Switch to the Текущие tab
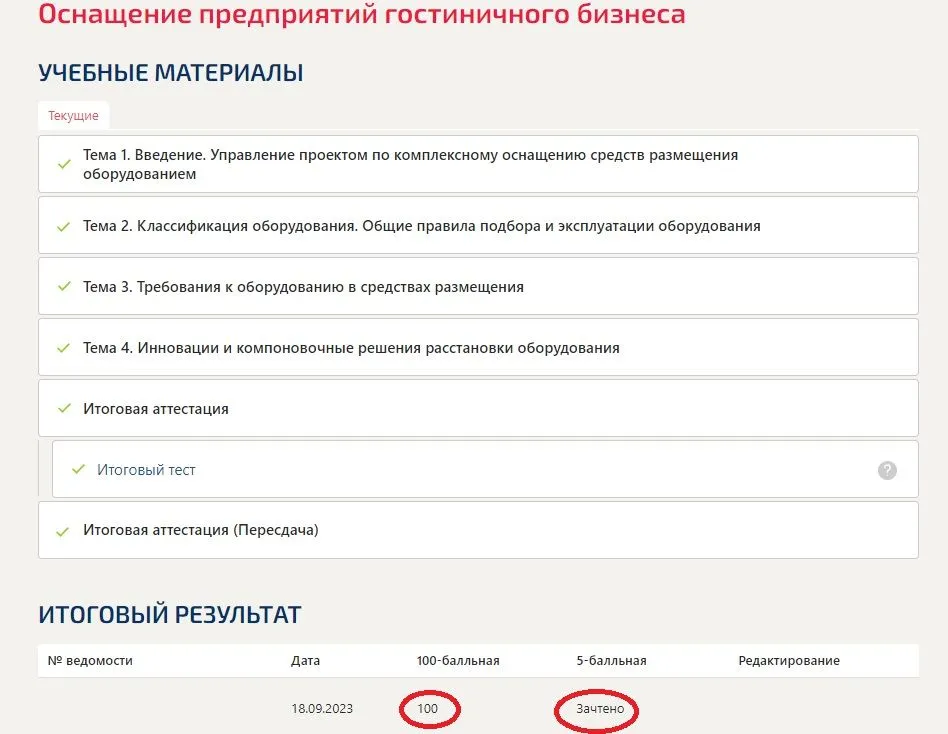 click(x=73, y=116)
